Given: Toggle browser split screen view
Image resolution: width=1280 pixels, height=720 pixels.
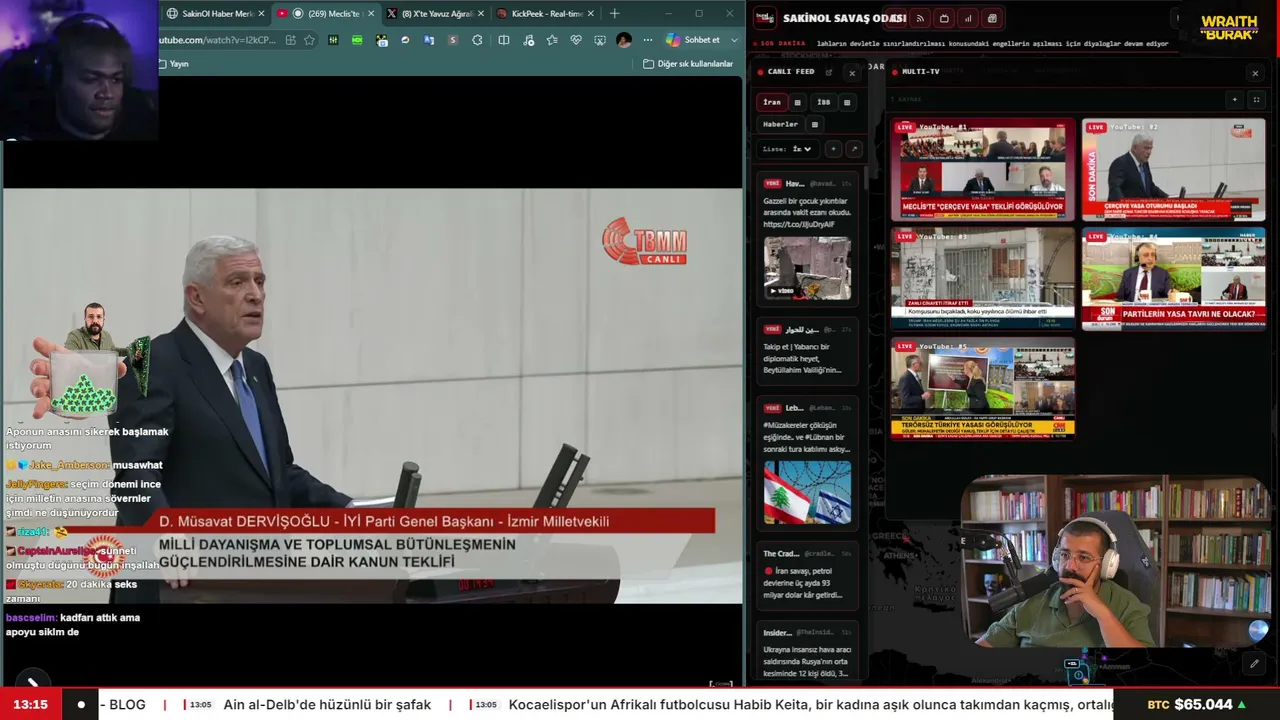Looking at the screenshot, I should (504, 40).
